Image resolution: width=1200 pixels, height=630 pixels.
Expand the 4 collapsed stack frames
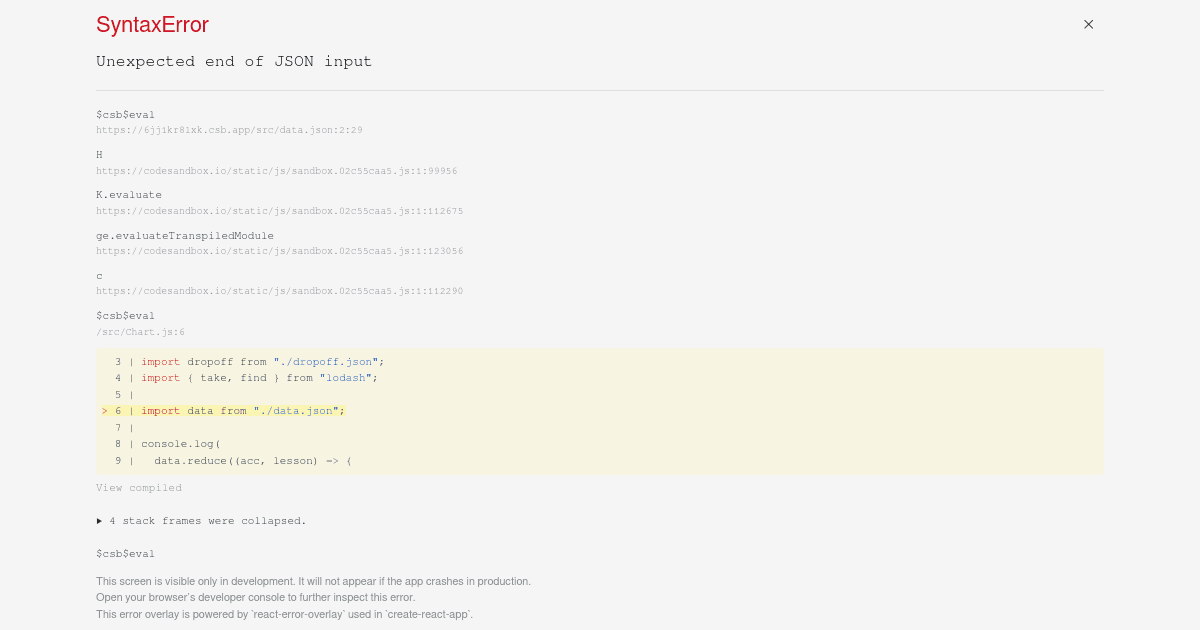(x=201, y=521)
